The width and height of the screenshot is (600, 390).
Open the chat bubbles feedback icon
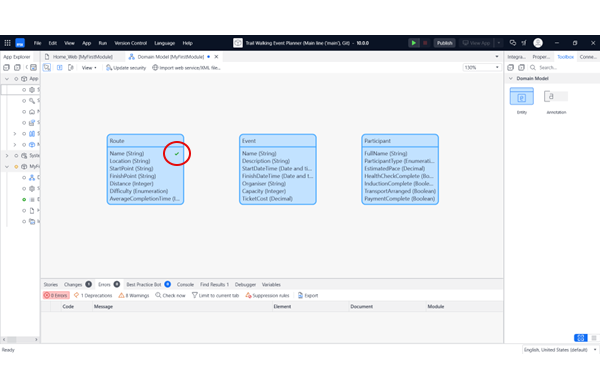[x=513, y=43]
